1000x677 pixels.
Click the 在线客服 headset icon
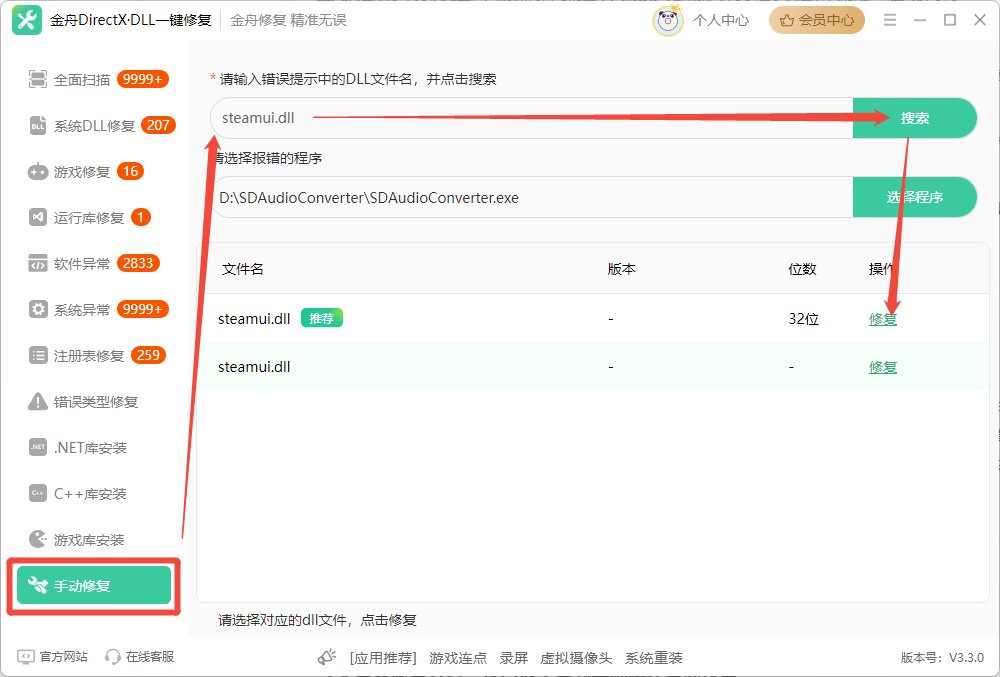pos(113,657)
